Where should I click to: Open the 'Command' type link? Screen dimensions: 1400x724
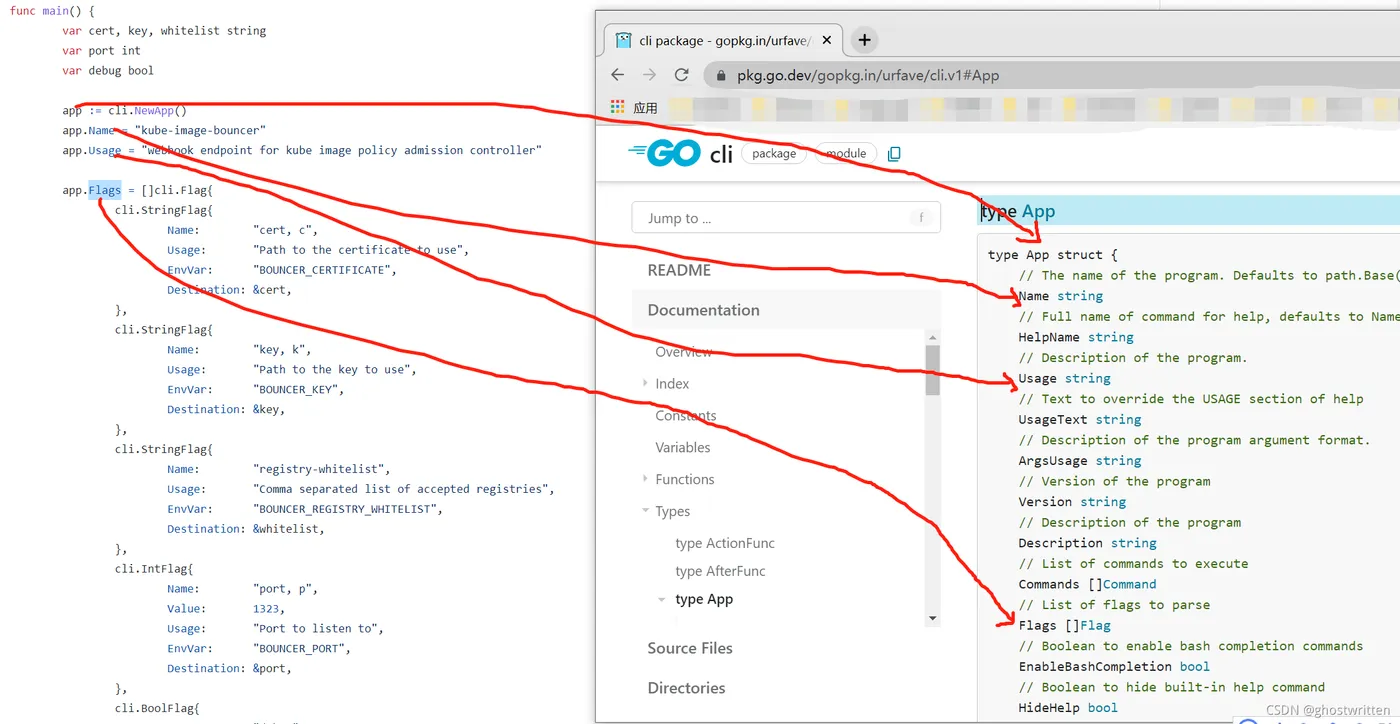click(x=1130, y=584)
